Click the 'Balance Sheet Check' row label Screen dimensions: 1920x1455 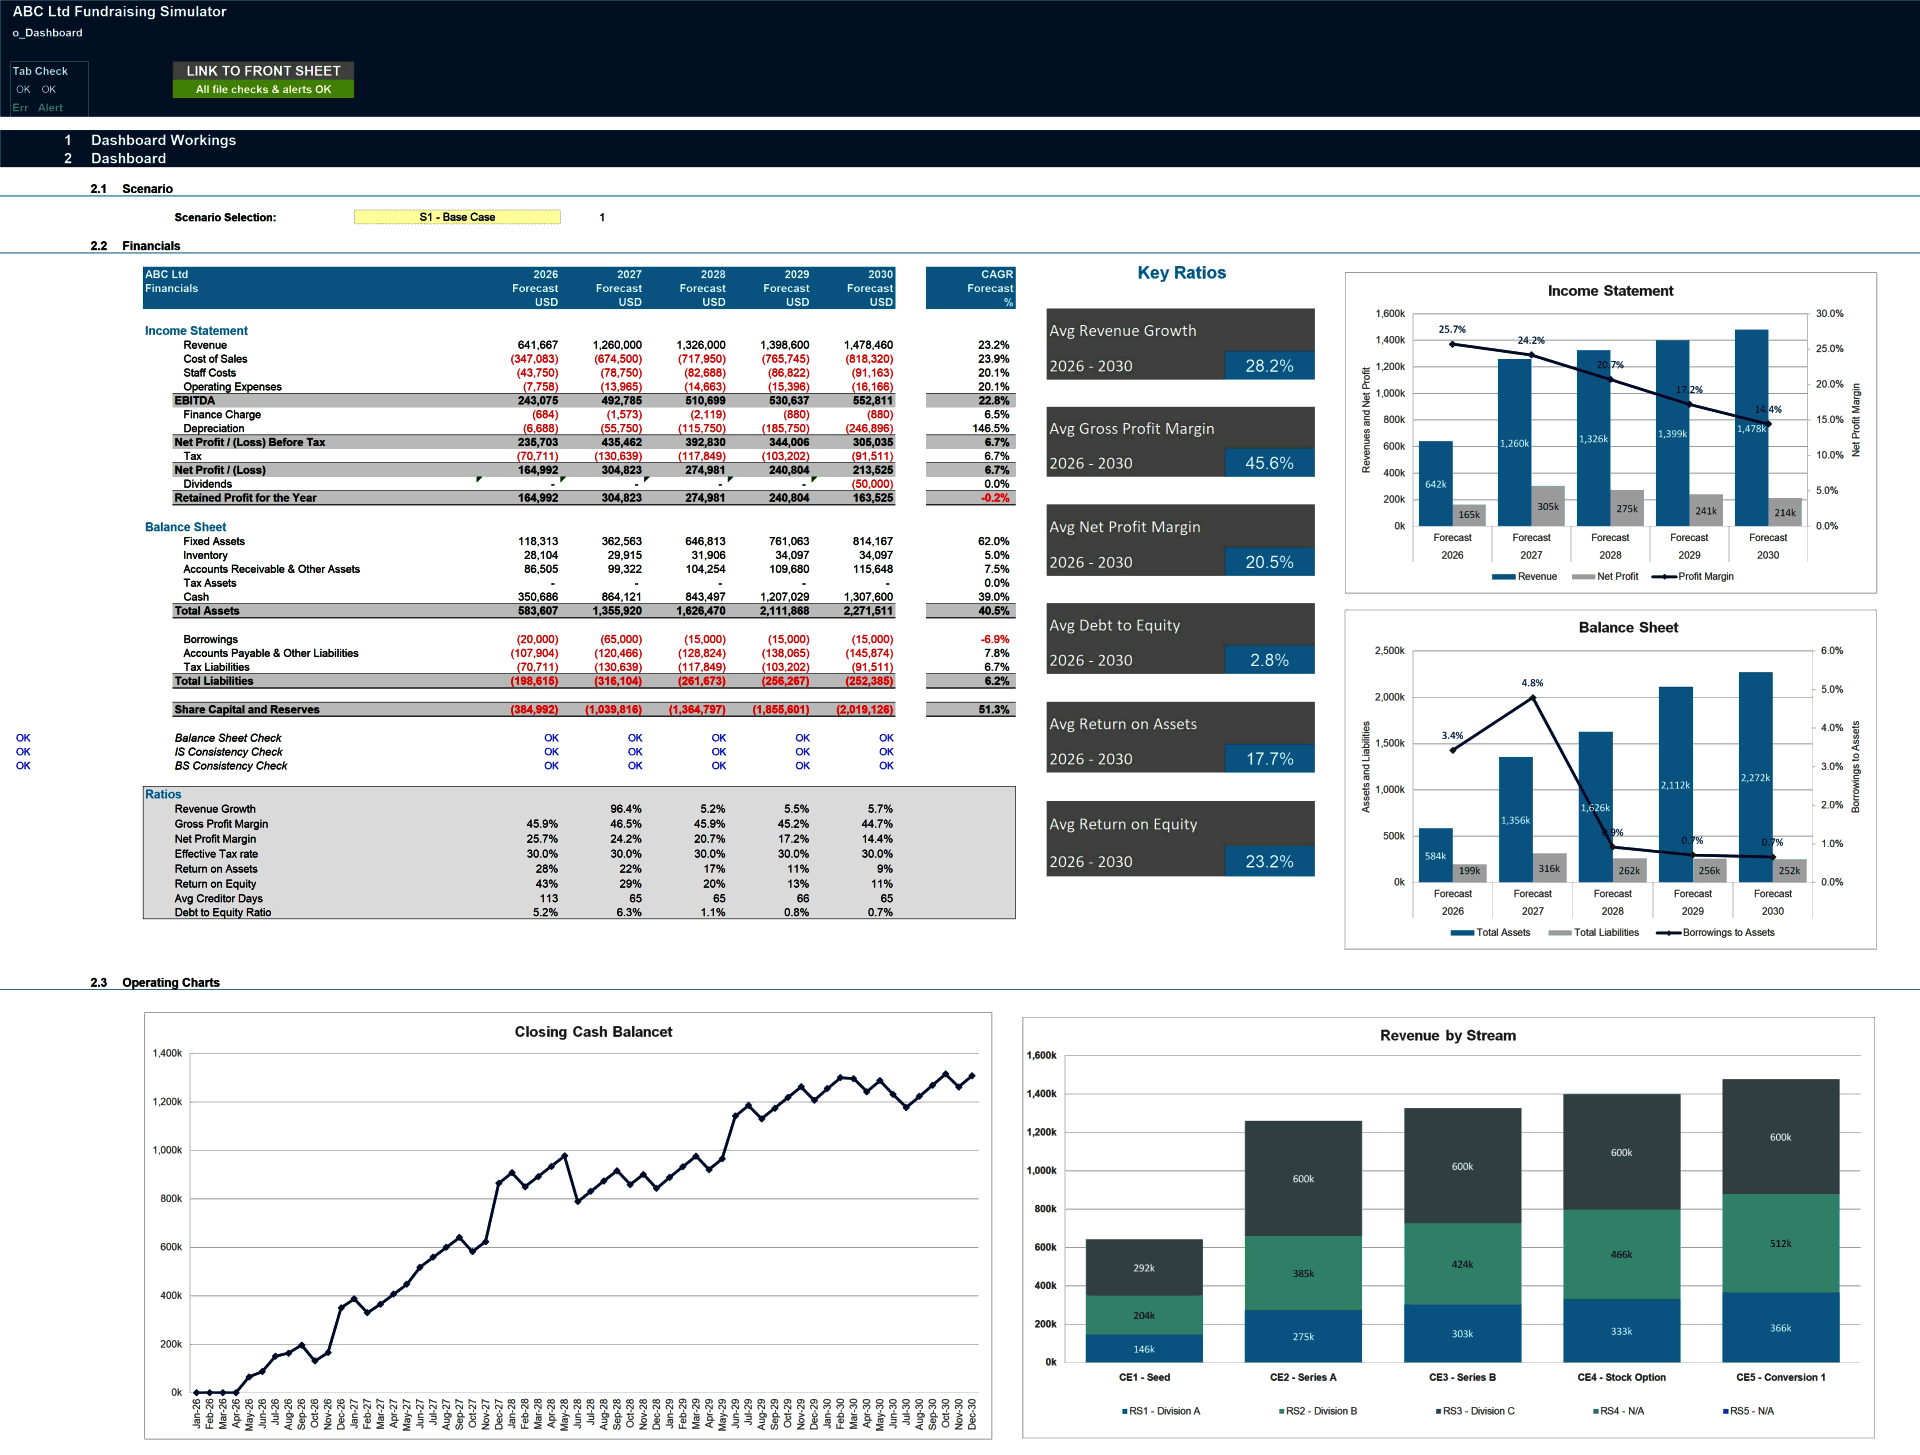pos(228,738)
